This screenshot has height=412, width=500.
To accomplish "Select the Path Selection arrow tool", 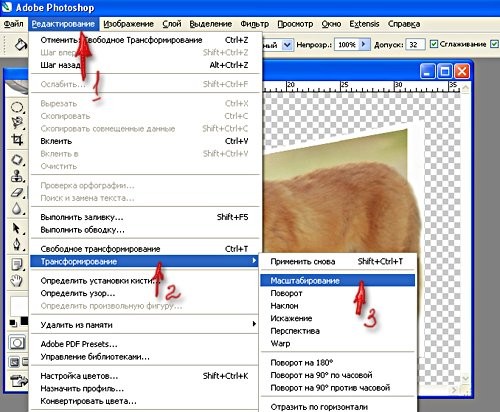I will click(17, 229).
